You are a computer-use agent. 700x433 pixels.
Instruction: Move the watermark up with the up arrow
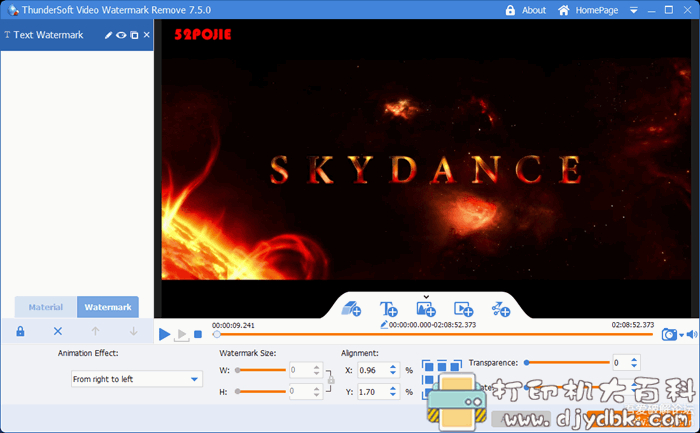(95, 331)
